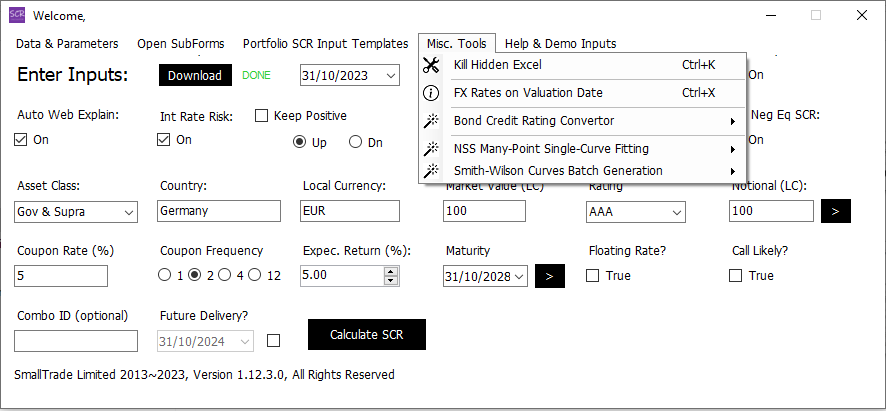
Task: Click the Smith-Wilson Curves wand icon
Action: pos(431,171)
